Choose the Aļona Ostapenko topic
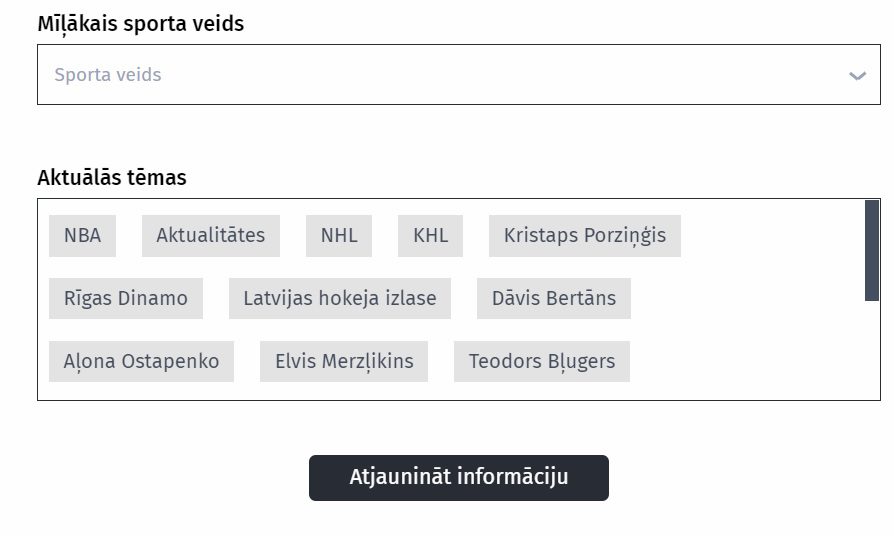Screen dimensions: 894x540 pyautogui.click(x=141, y=361)
